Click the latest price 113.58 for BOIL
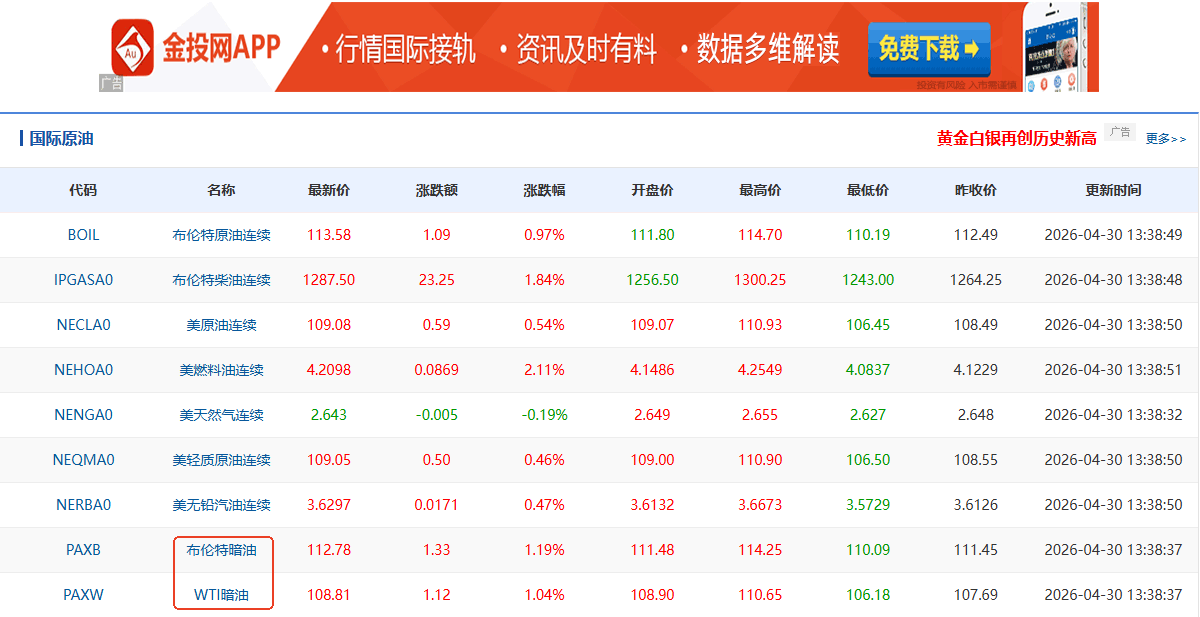1200x617 pixels. pyautogui.click(x=329, y=235)
